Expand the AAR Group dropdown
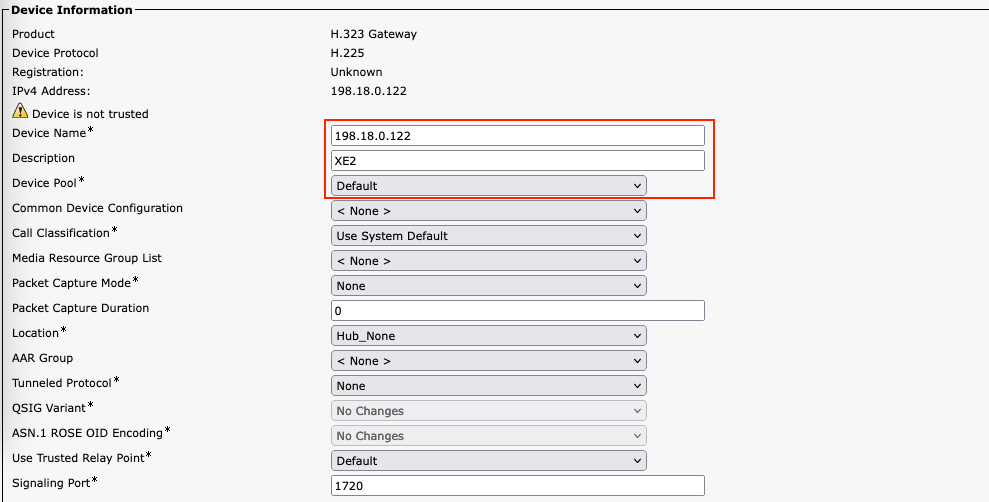The image size is (989, 502). tap(488, 361)
